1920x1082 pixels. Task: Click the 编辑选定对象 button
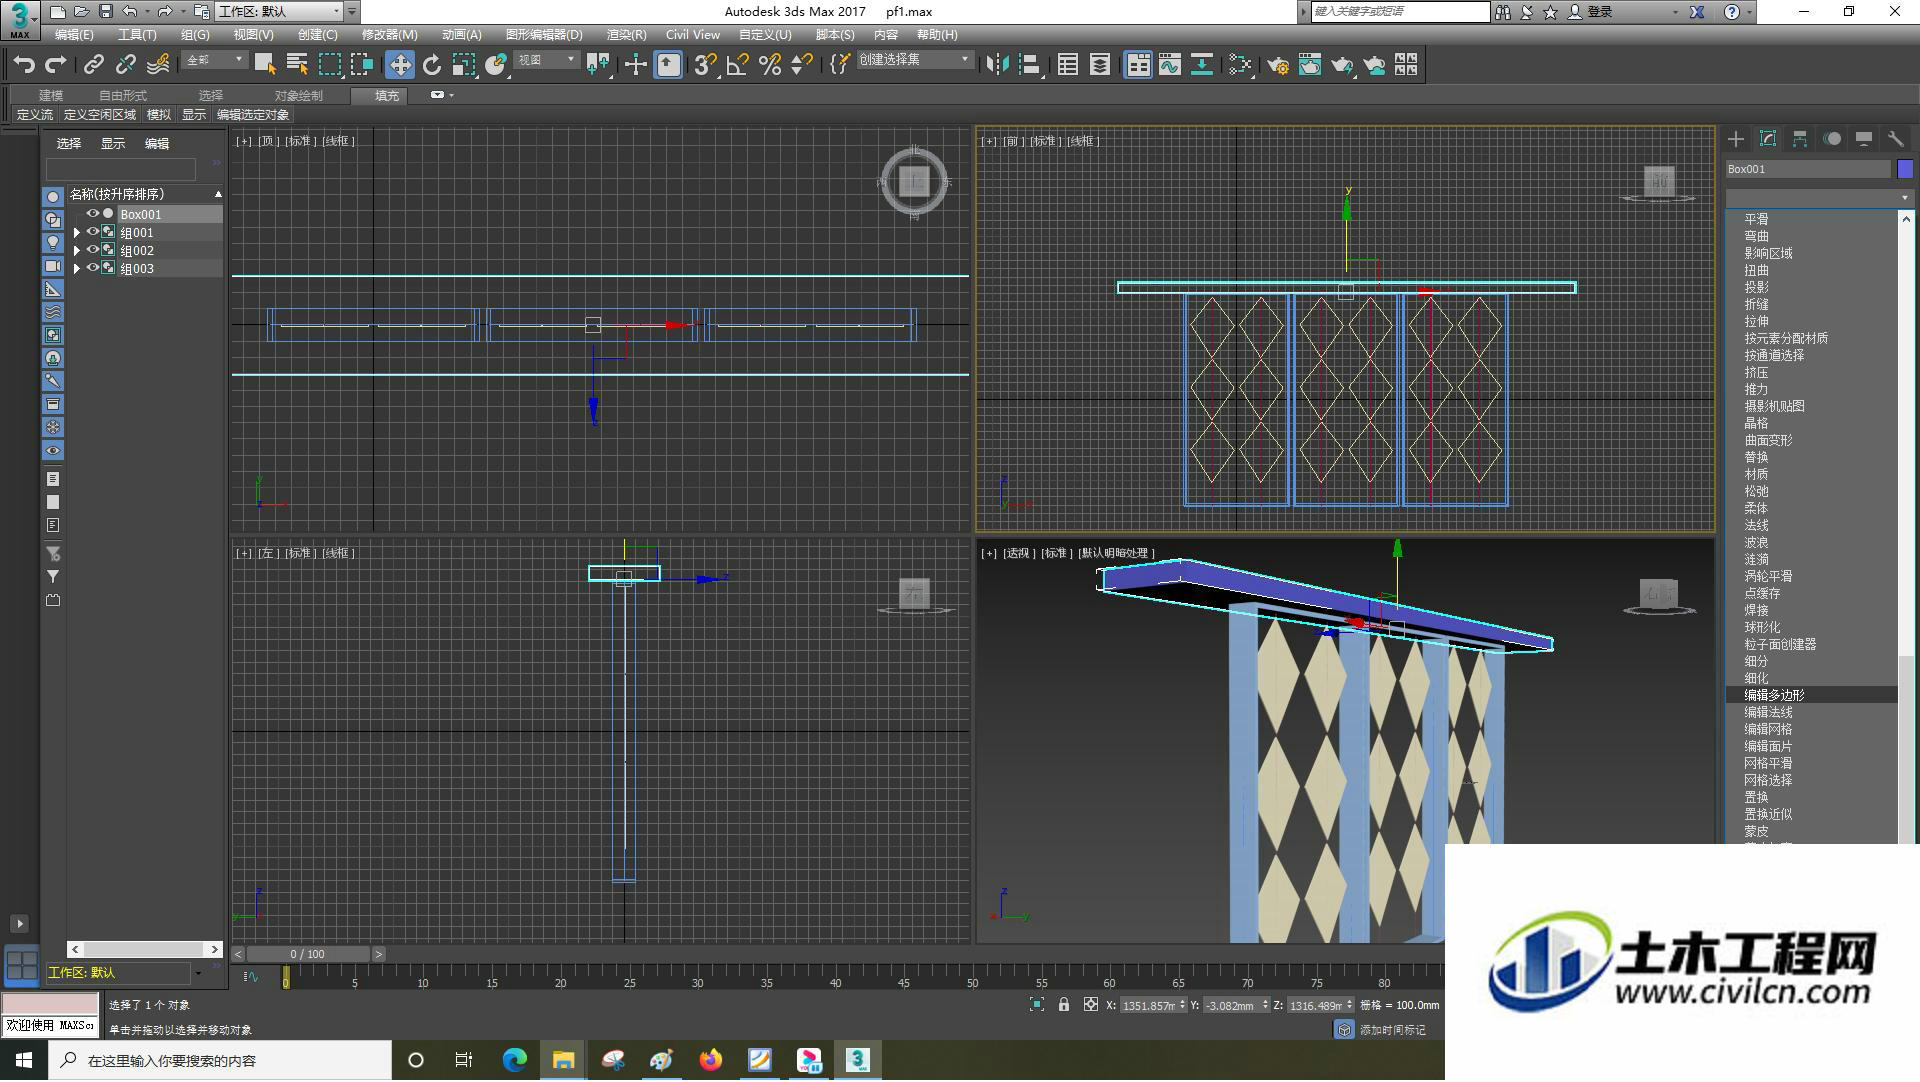253,115
